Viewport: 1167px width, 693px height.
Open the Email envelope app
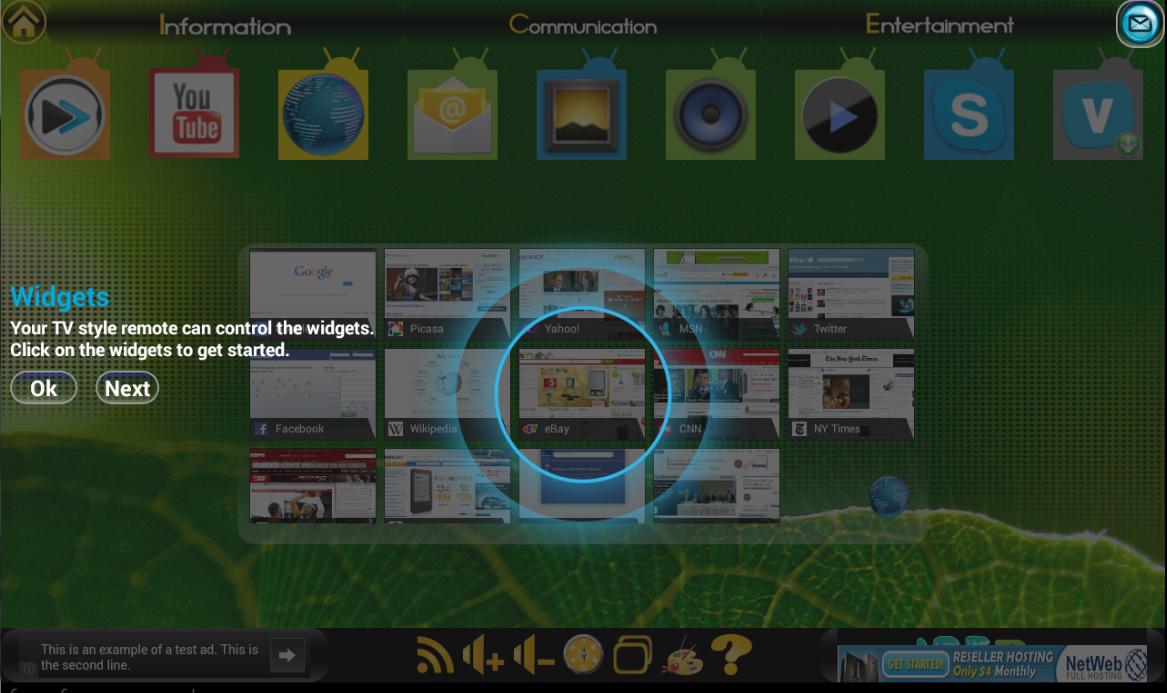pyautogui.click(x=453, y=115)
